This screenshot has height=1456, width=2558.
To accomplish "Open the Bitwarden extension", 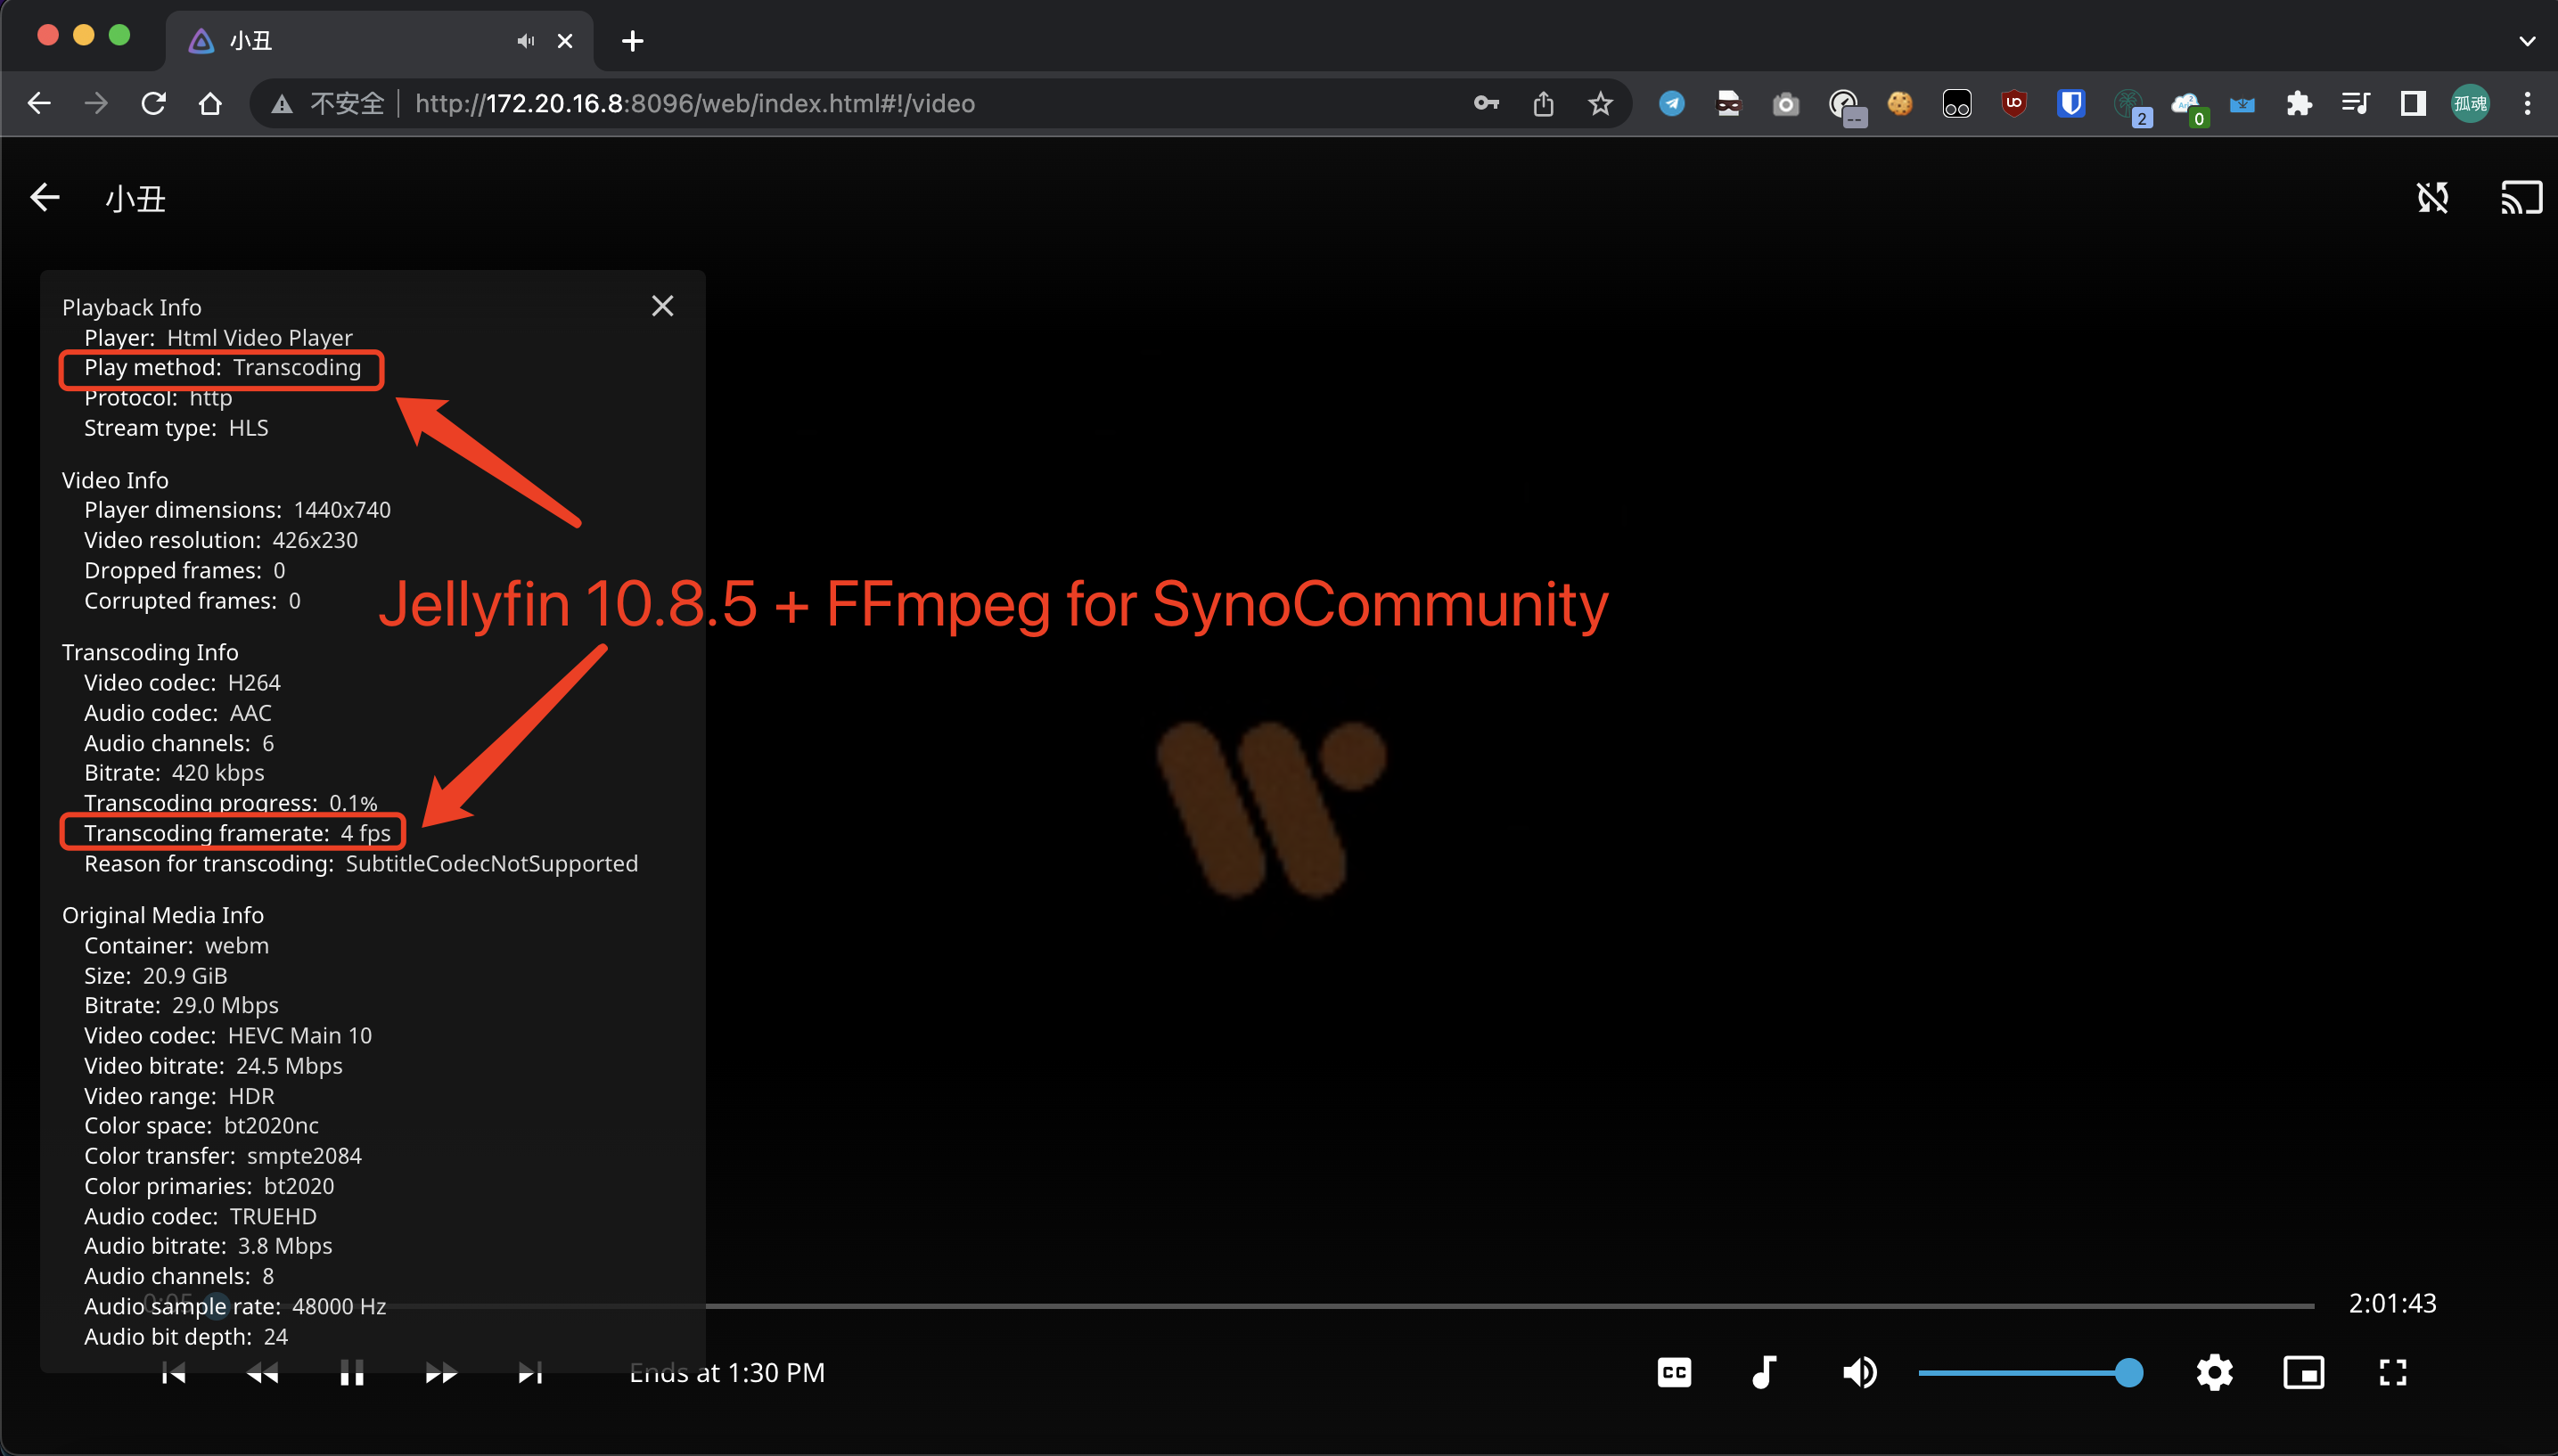I will (2069, 103).
